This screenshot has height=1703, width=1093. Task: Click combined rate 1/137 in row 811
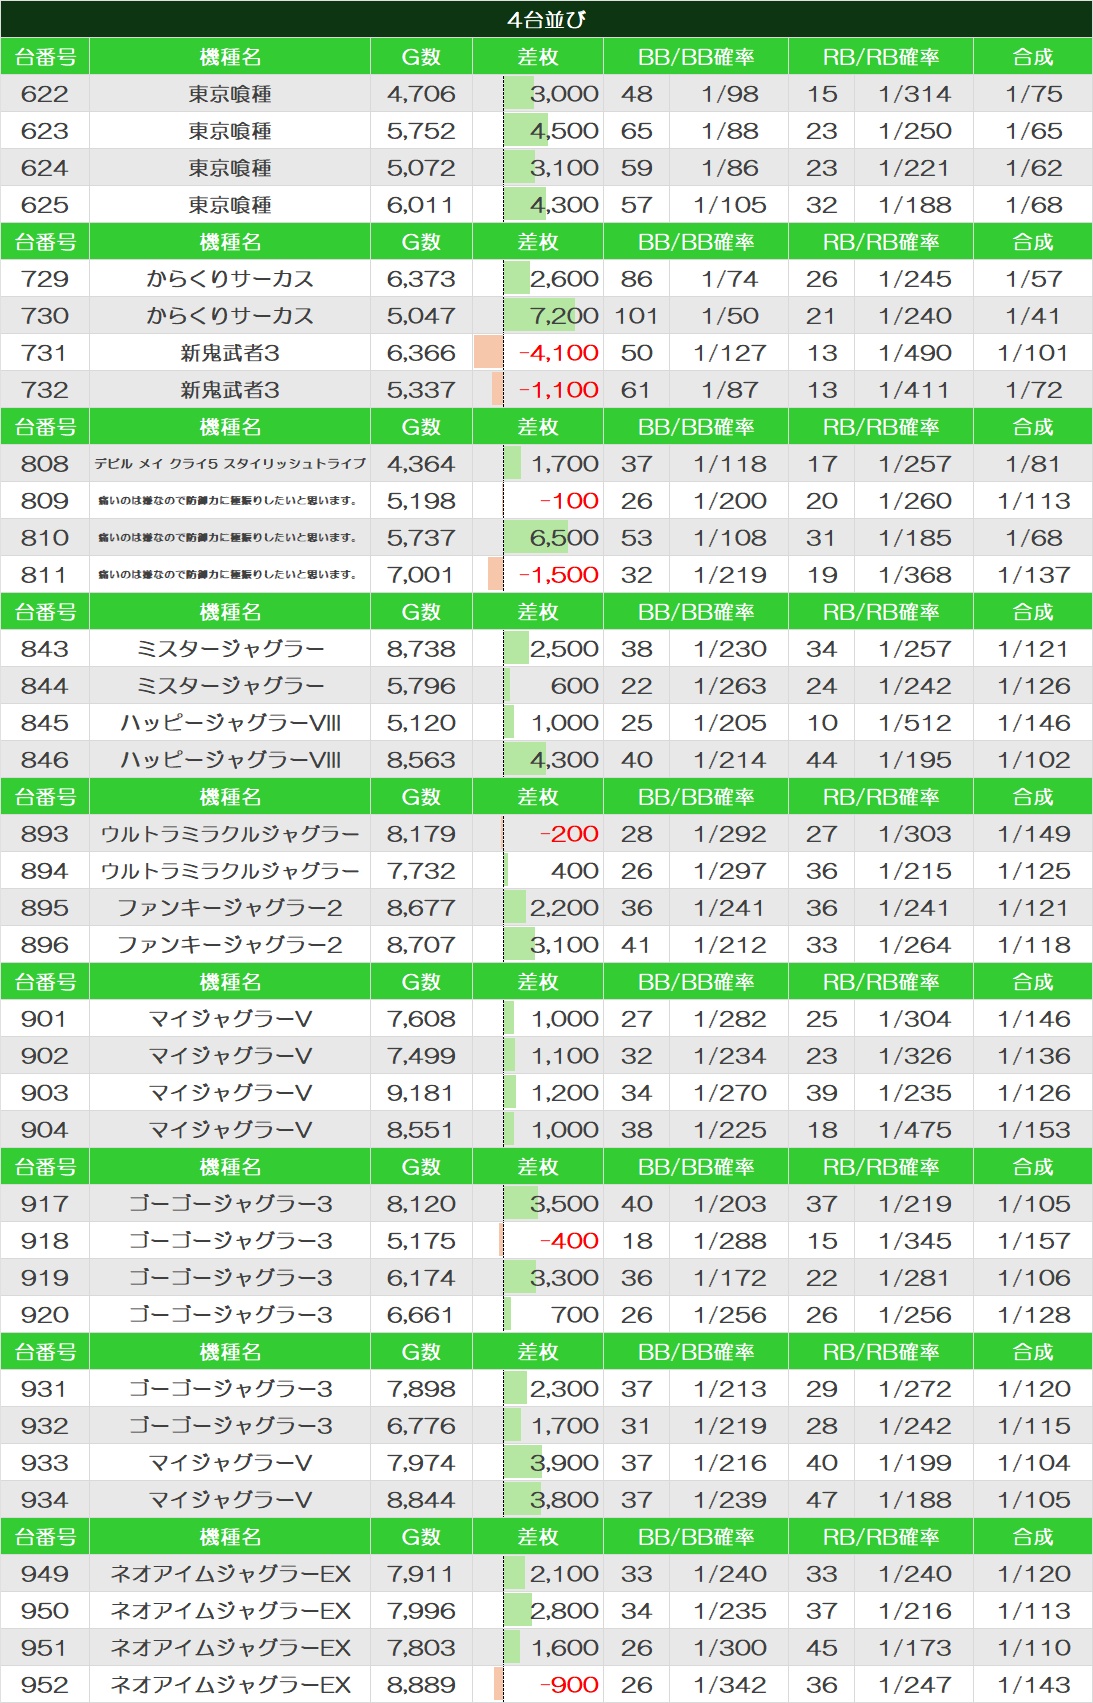click(x=1033, y=575)
